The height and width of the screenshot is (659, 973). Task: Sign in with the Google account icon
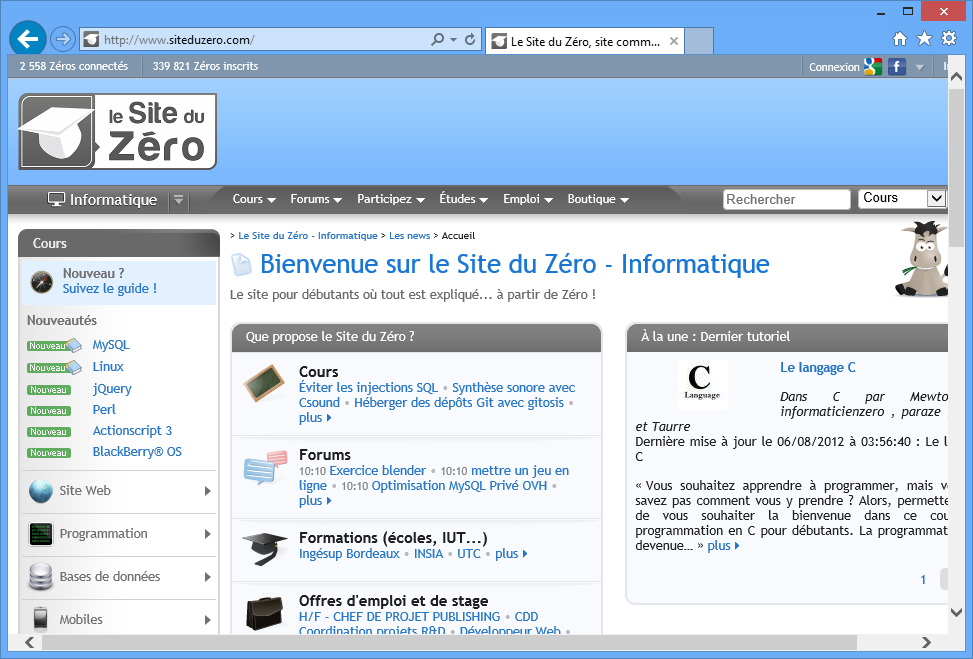(873, 66)
